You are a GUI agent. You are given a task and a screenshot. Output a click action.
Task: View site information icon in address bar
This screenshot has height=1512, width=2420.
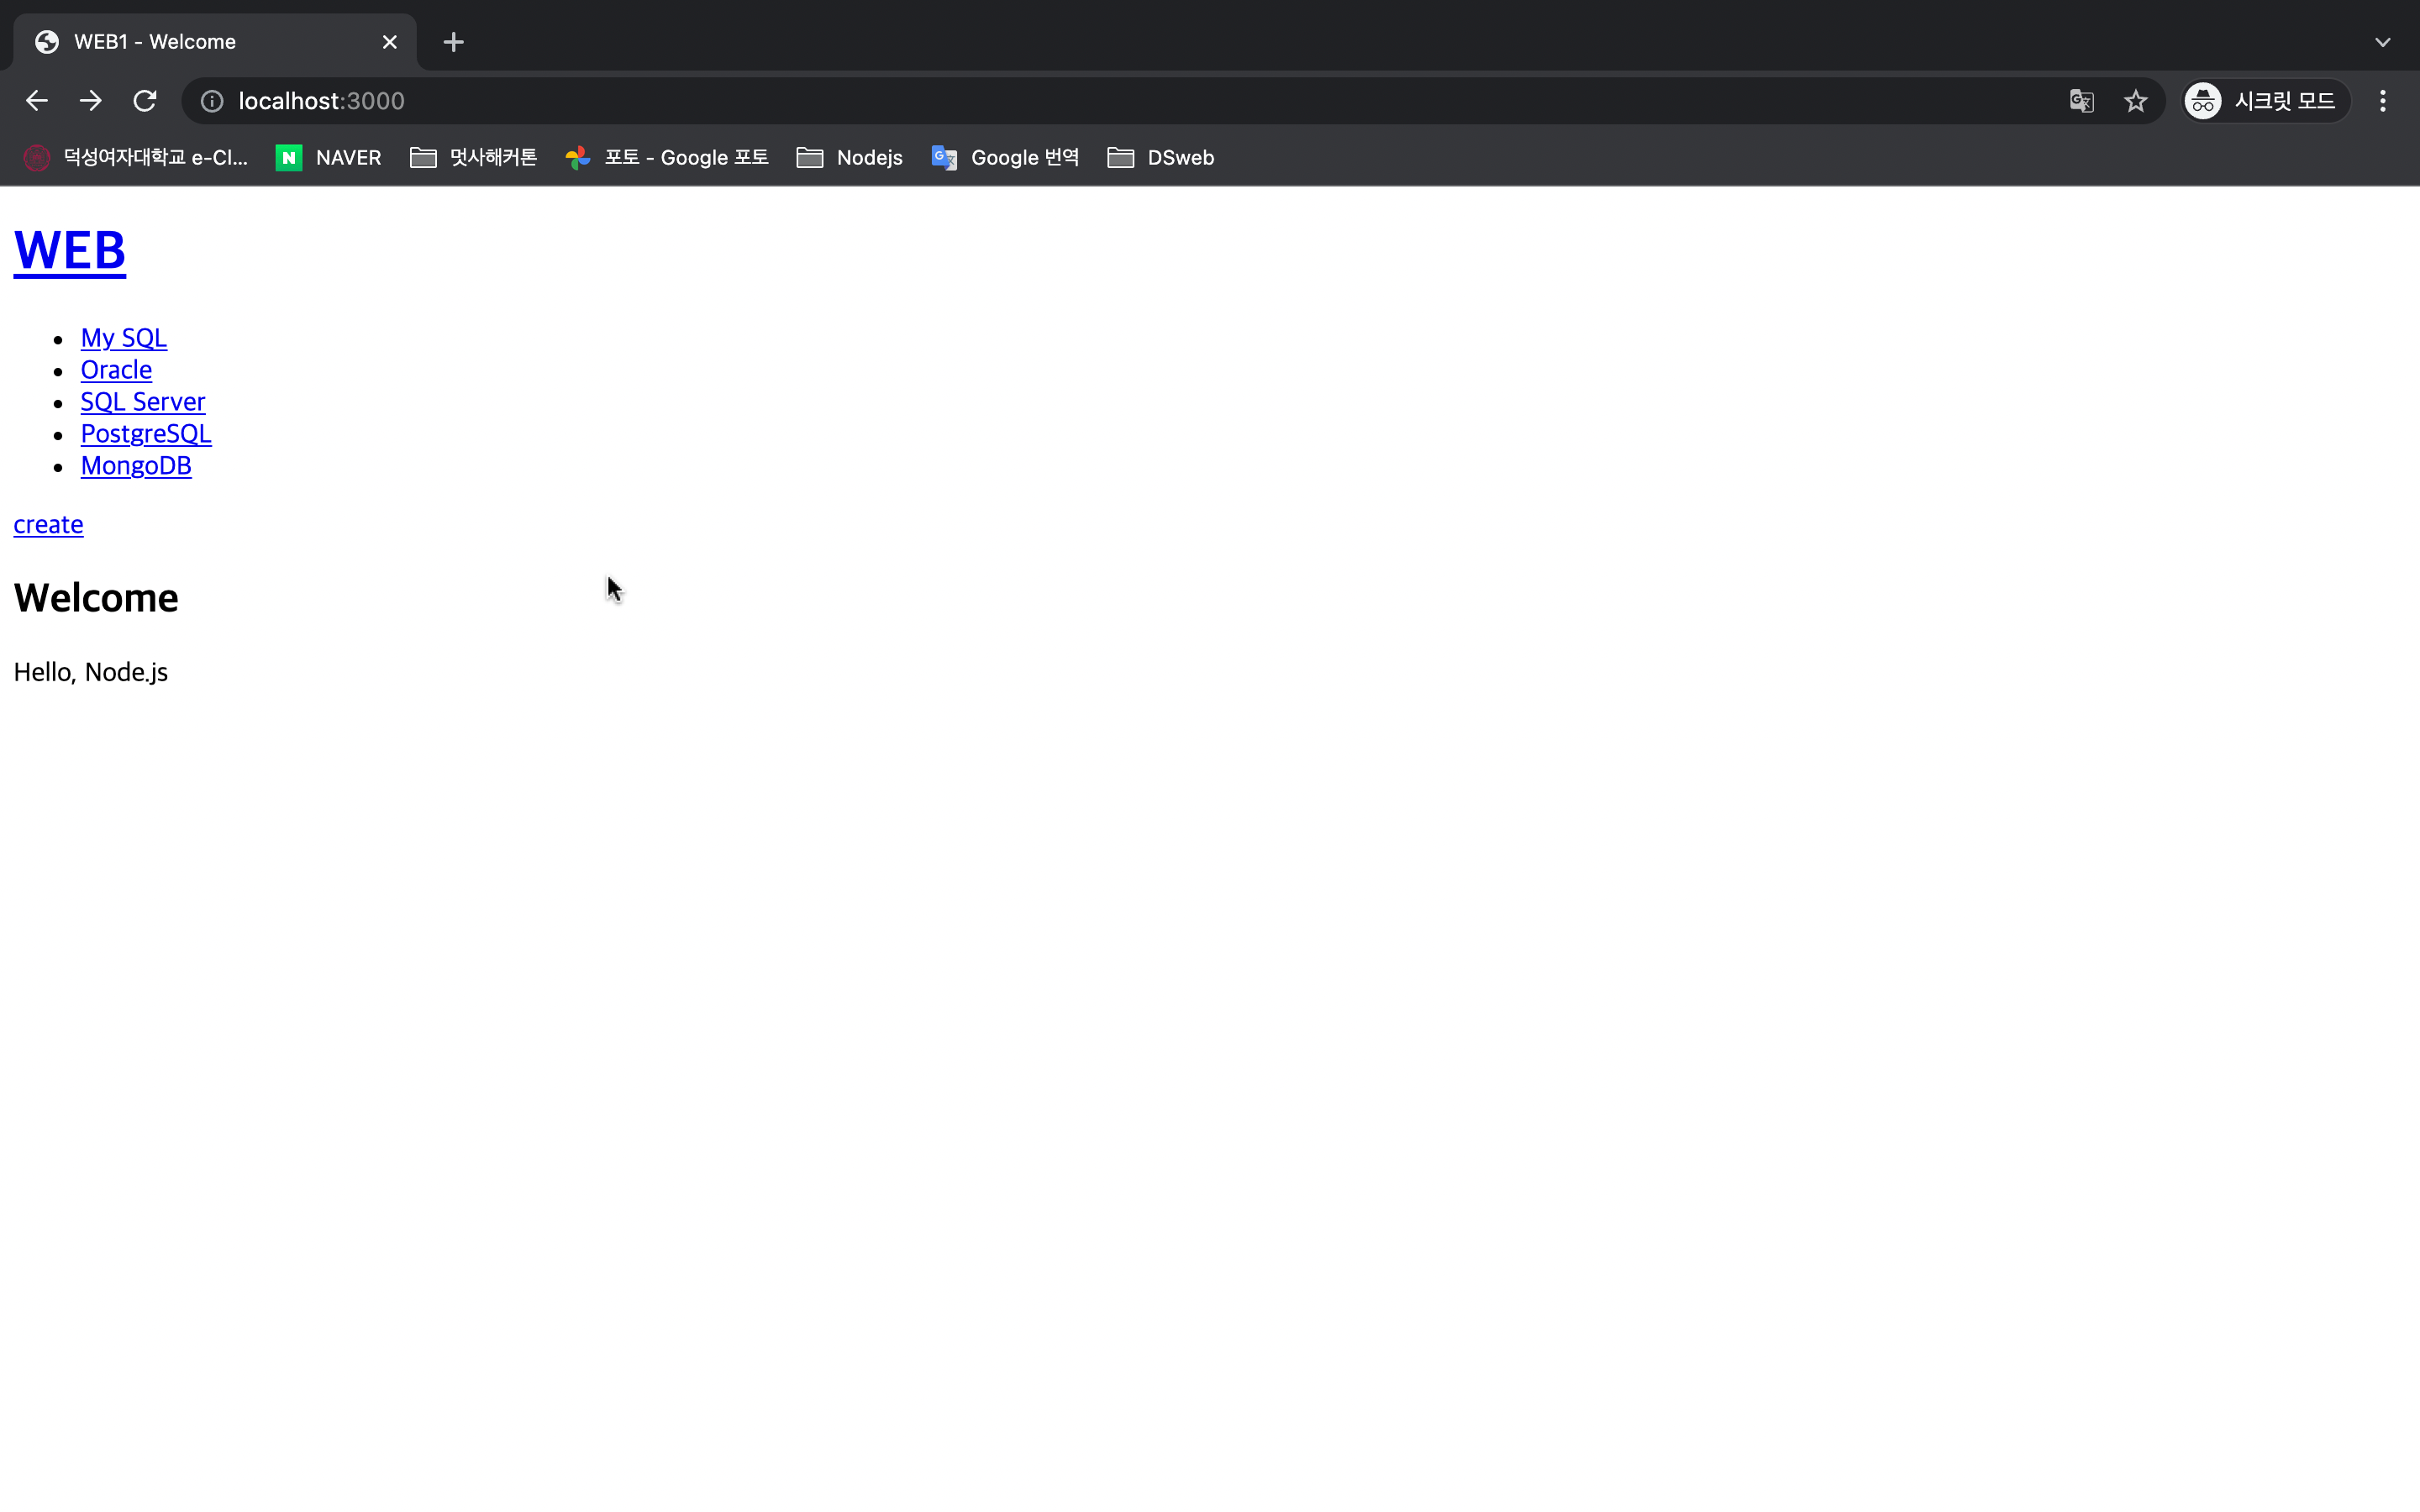click(212, 101)
